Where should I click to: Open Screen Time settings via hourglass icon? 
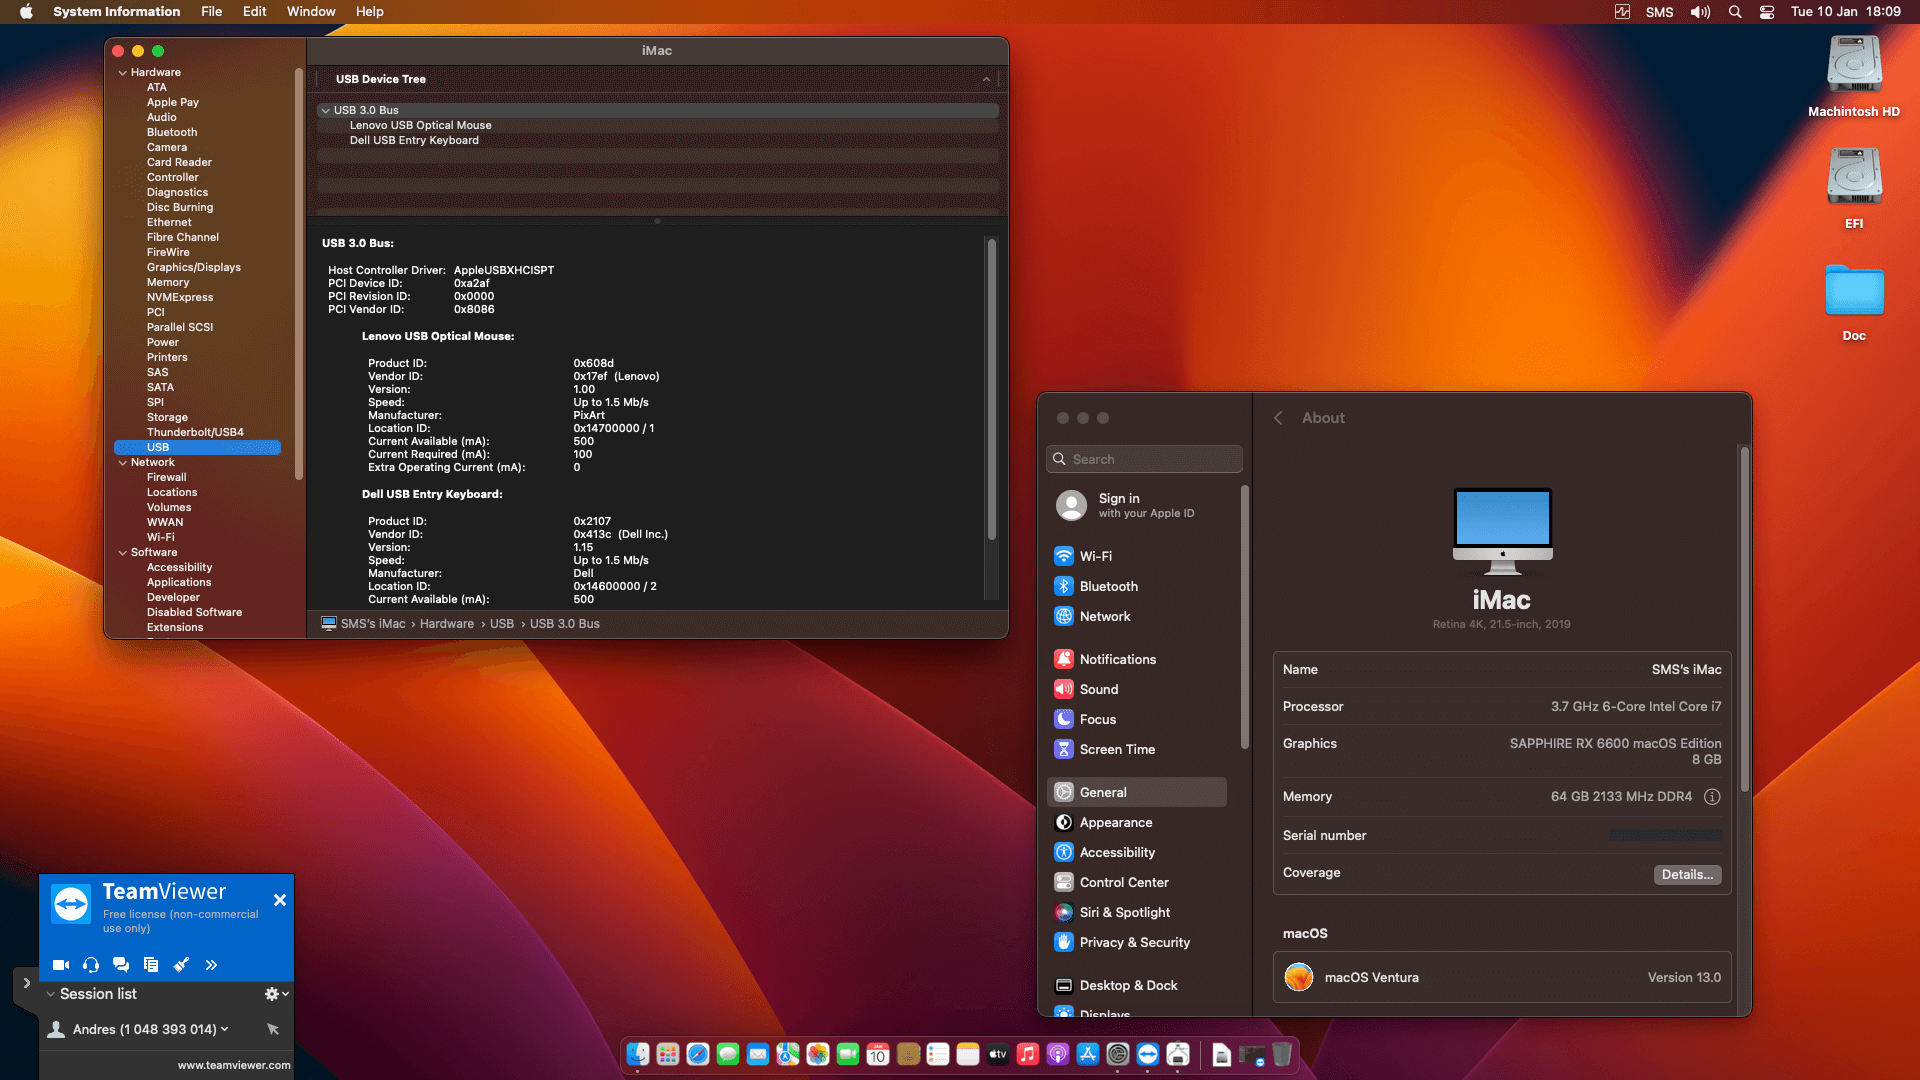point(1064,749)
